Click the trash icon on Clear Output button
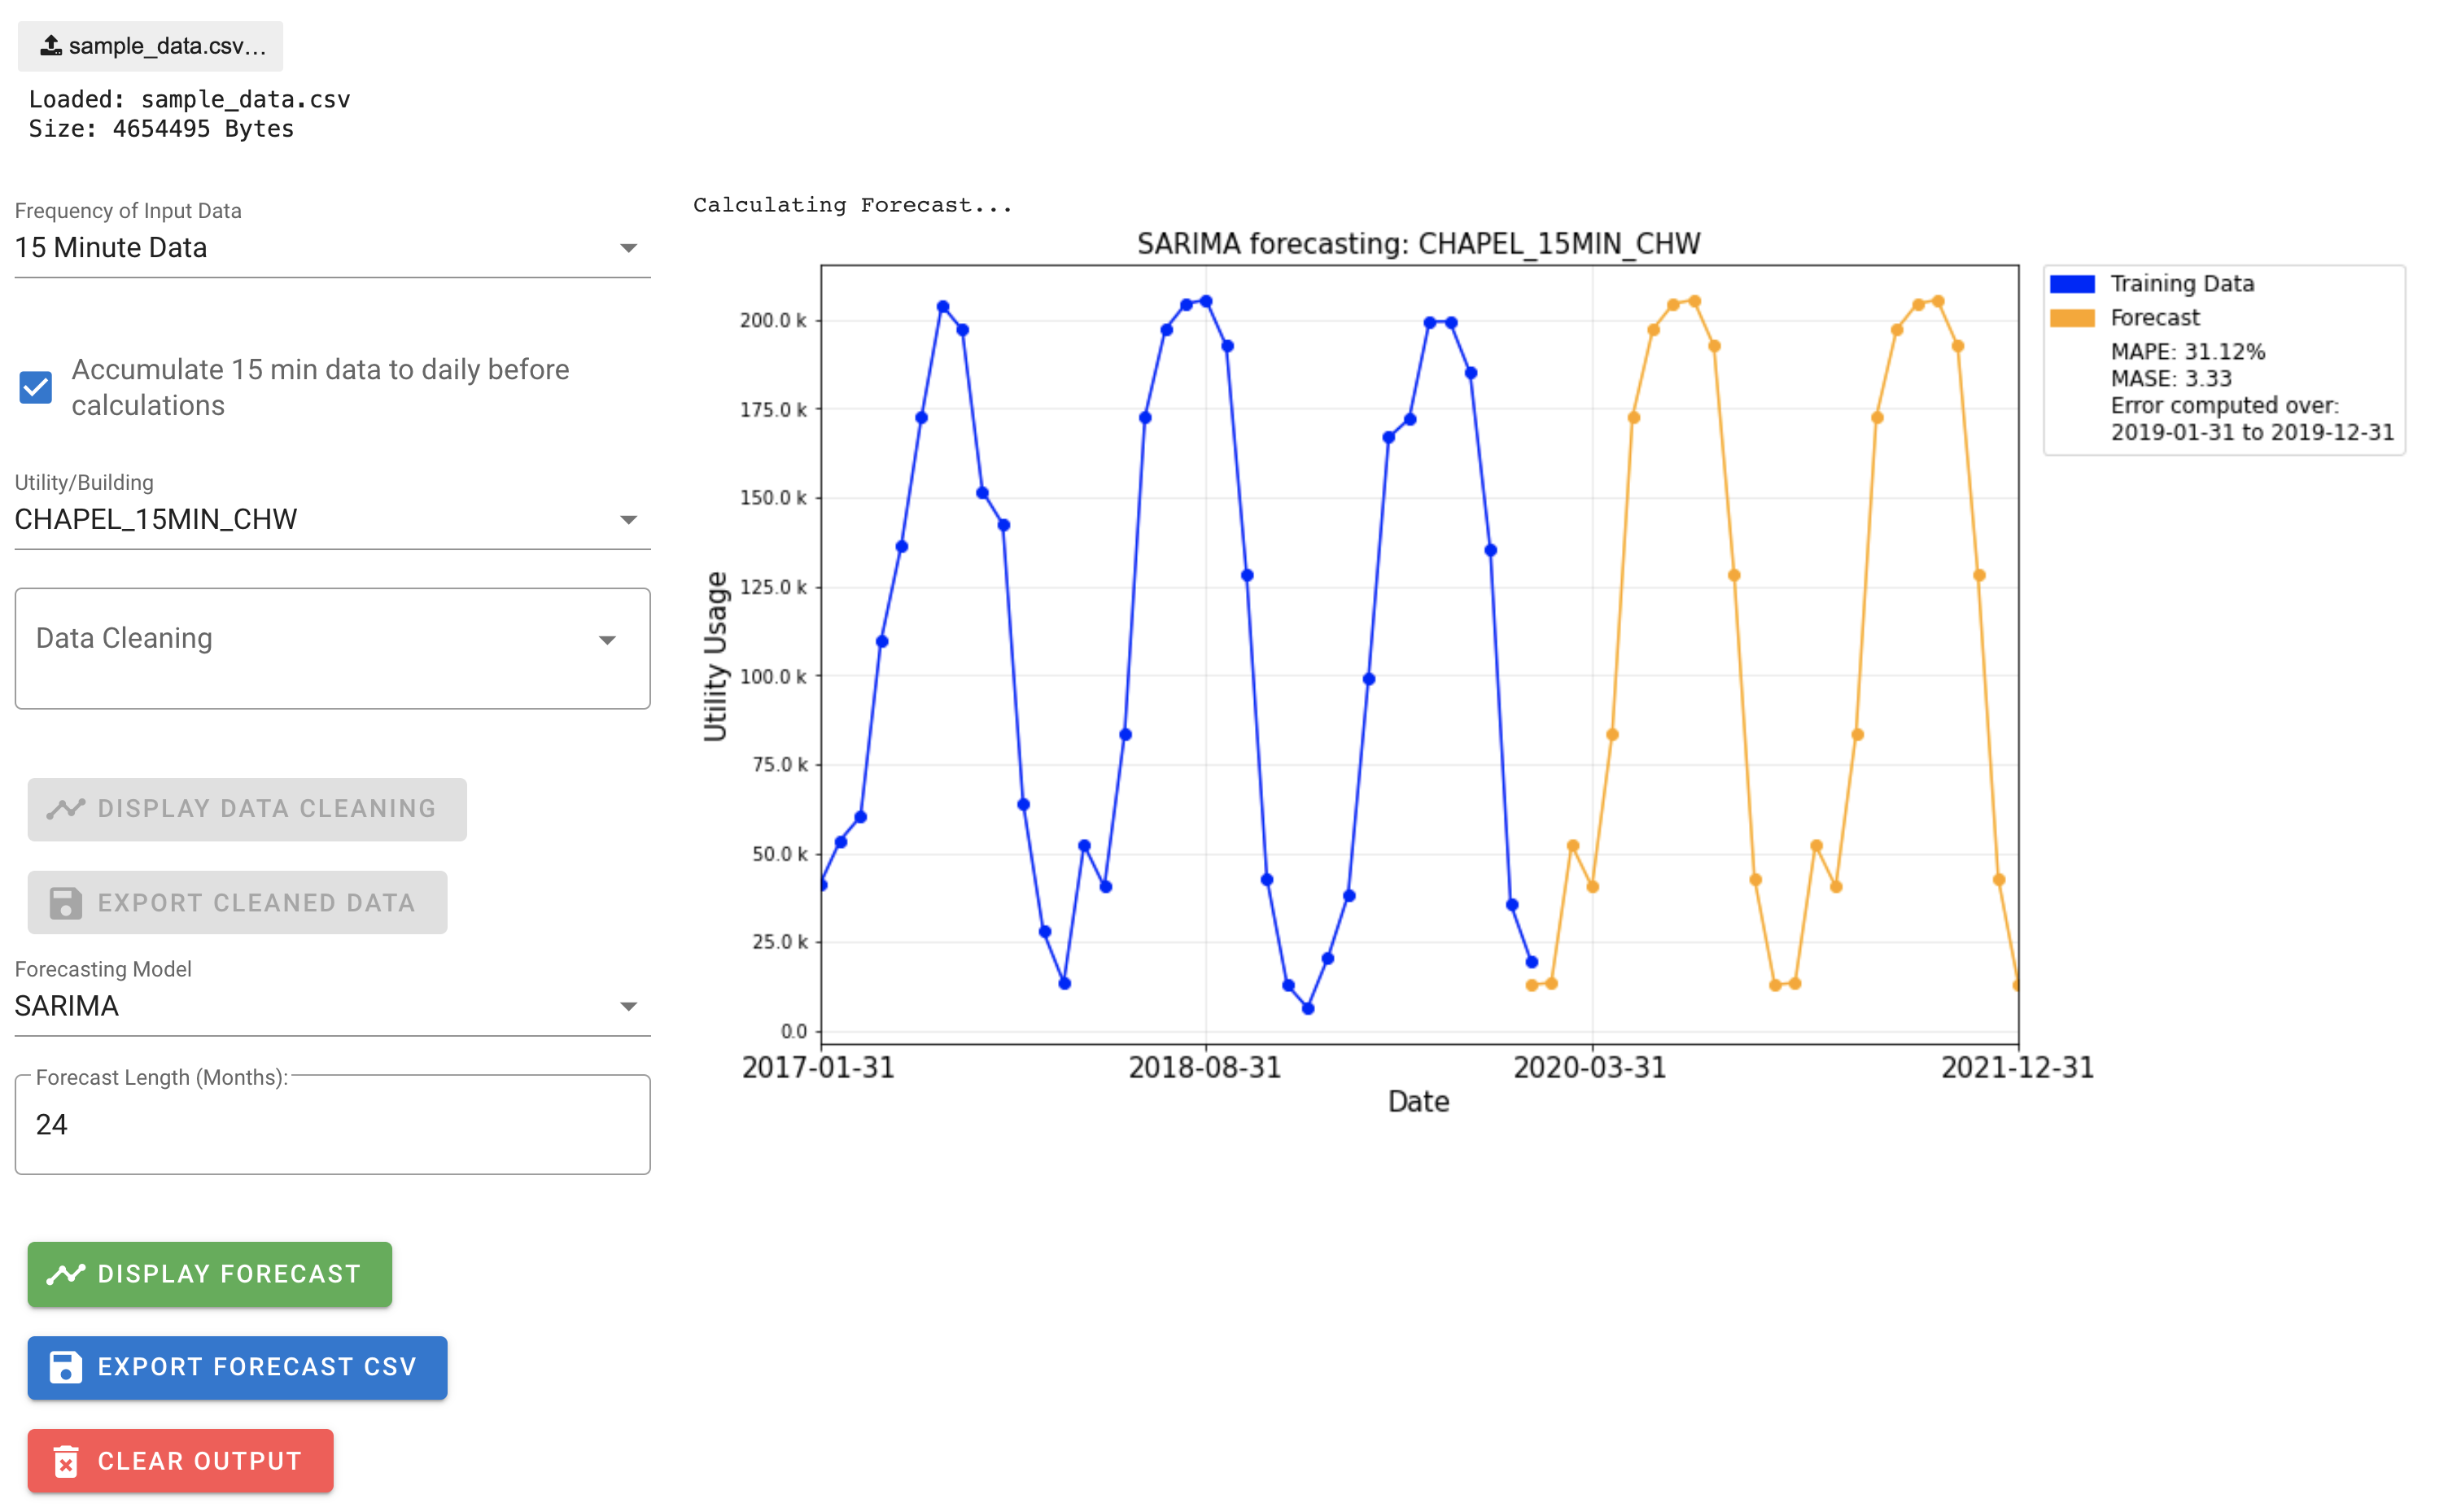This screenshot has height=1512, width=2448. coord(66,1461)
